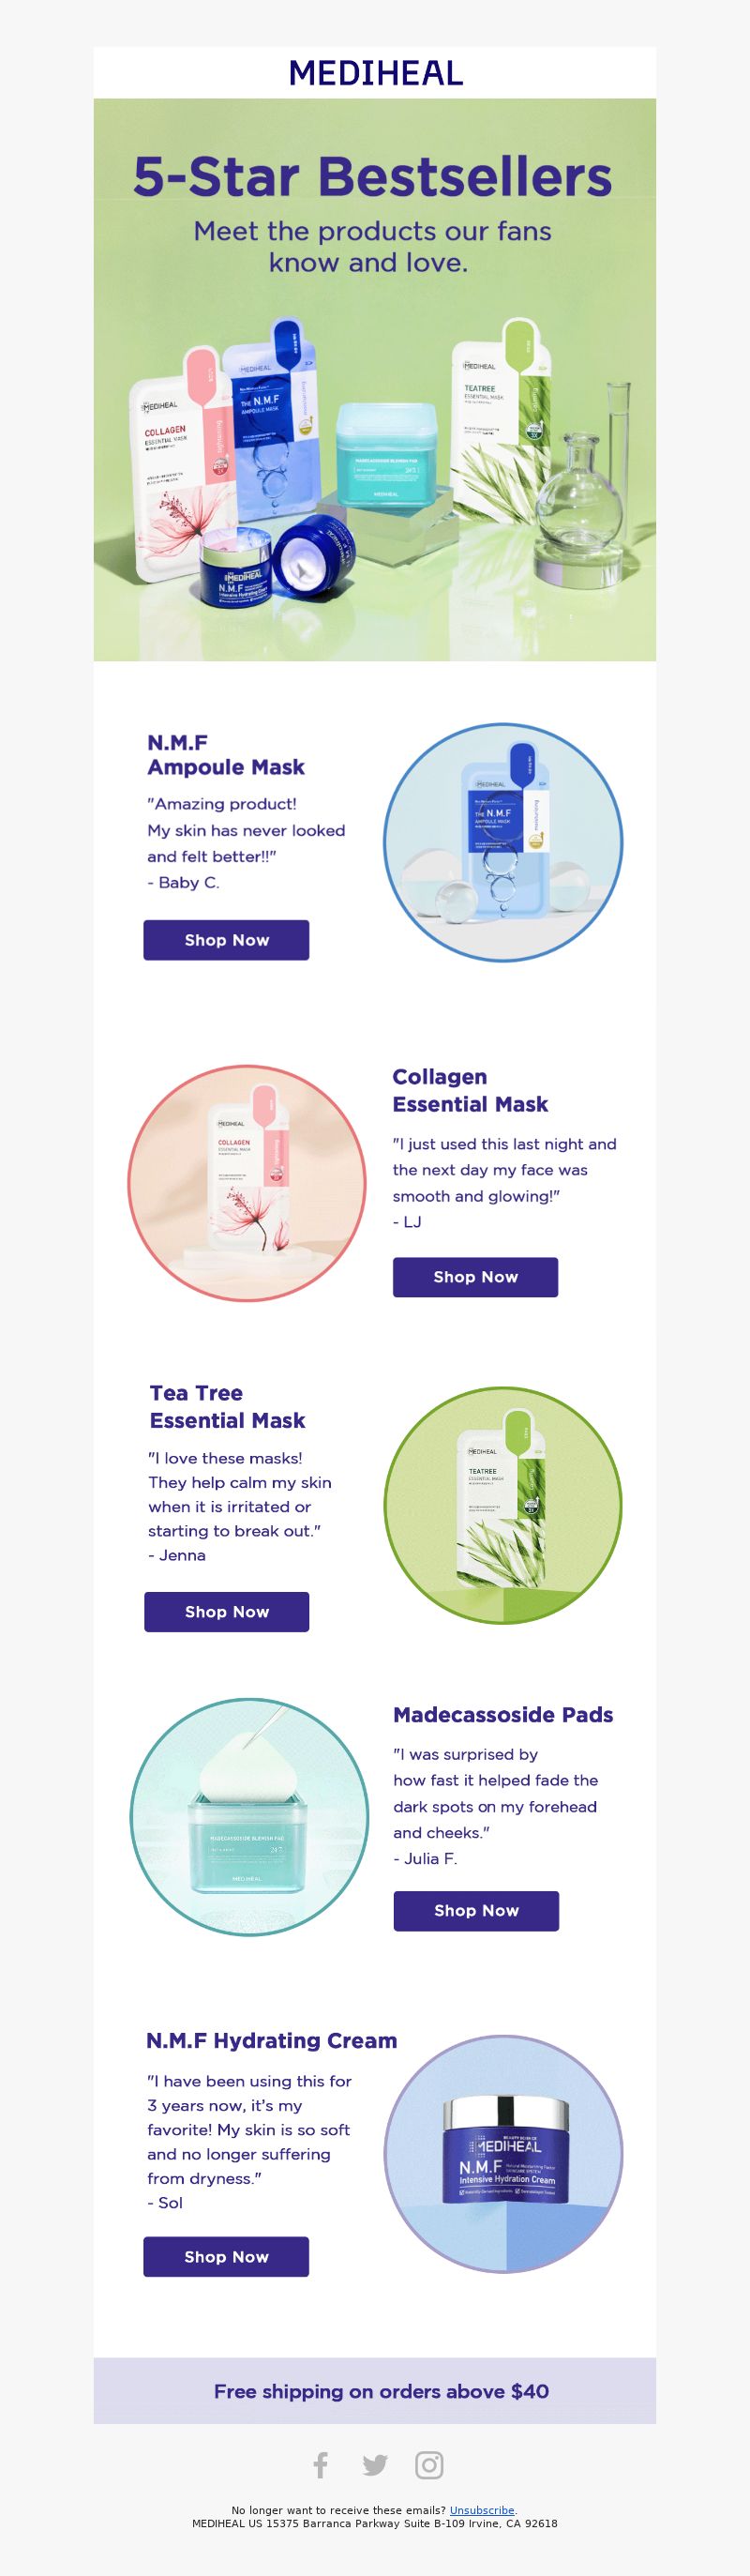Open the N.M.F Ampoule Mask round image

(503, 842)
